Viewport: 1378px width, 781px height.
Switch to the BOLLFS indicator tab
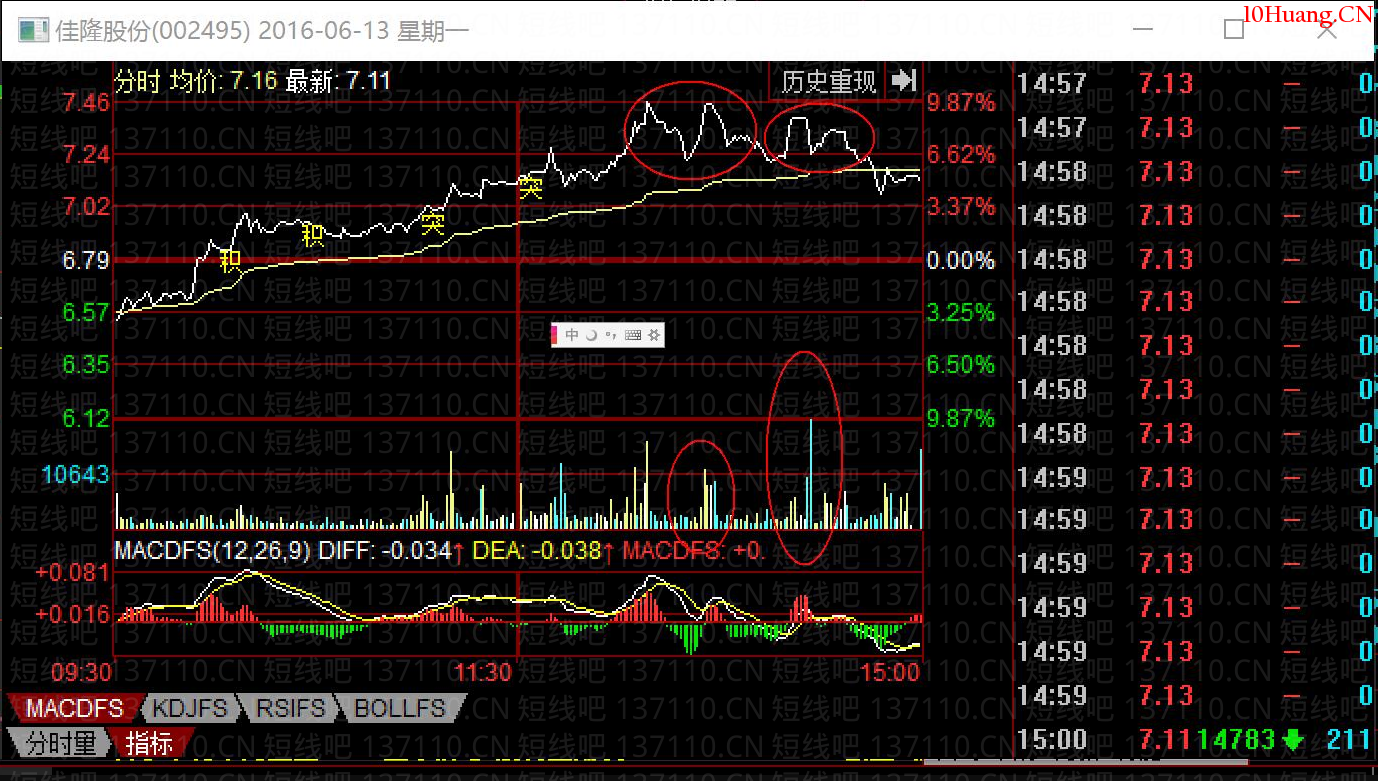[x=400, y=709]
